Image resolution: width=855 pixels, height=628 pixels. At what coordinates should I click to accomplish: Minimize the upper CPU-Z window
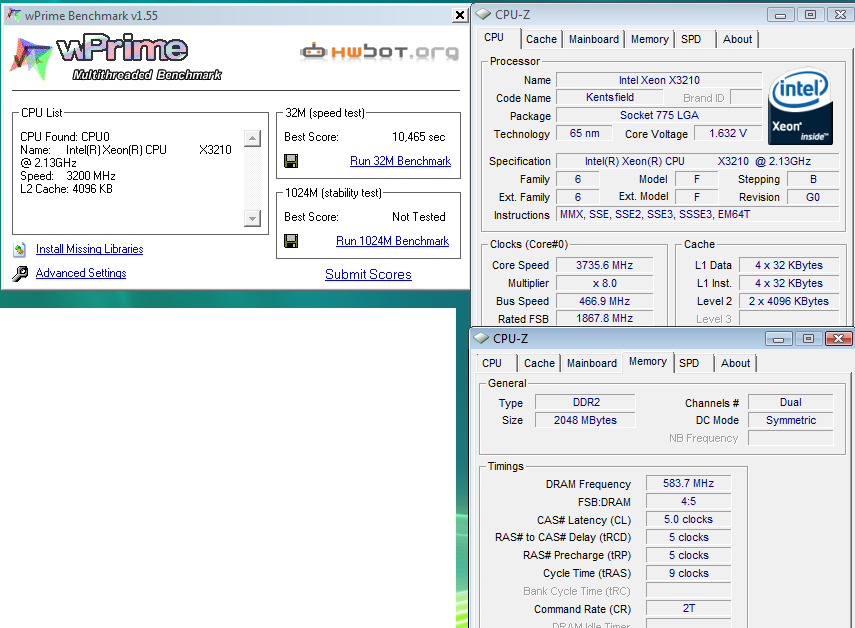(x=780, y=15)
